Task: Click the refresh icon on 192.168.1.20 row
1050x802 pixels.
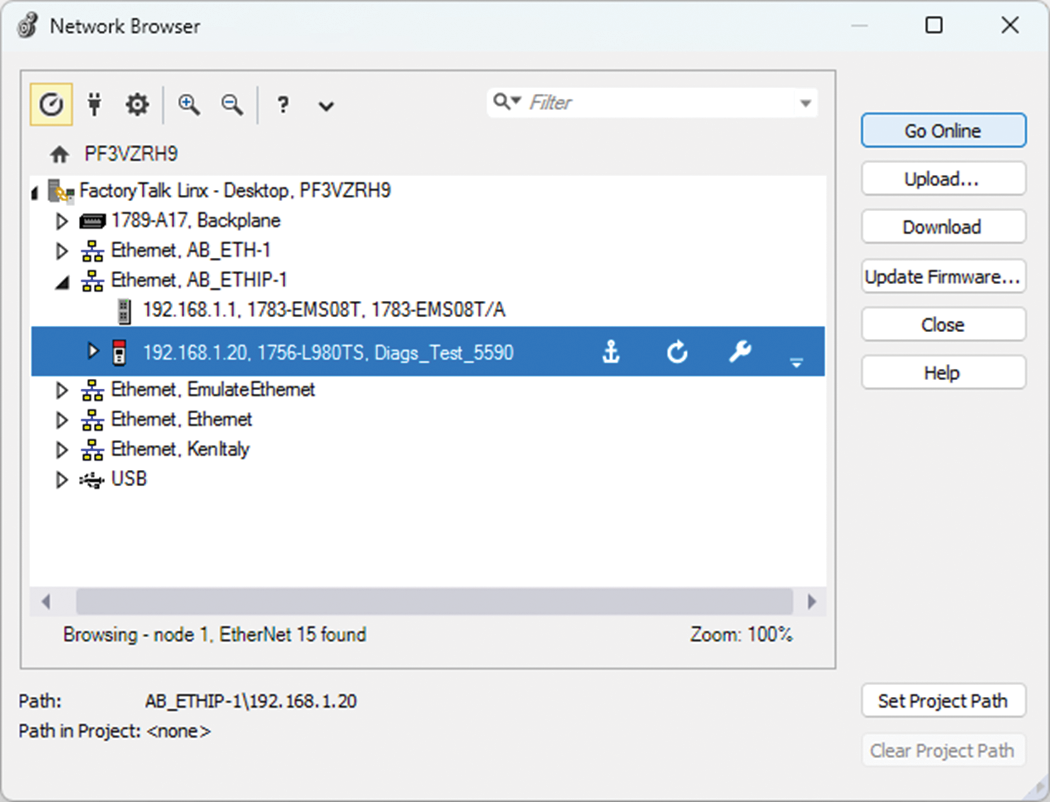Action: (x=677, y=352)
